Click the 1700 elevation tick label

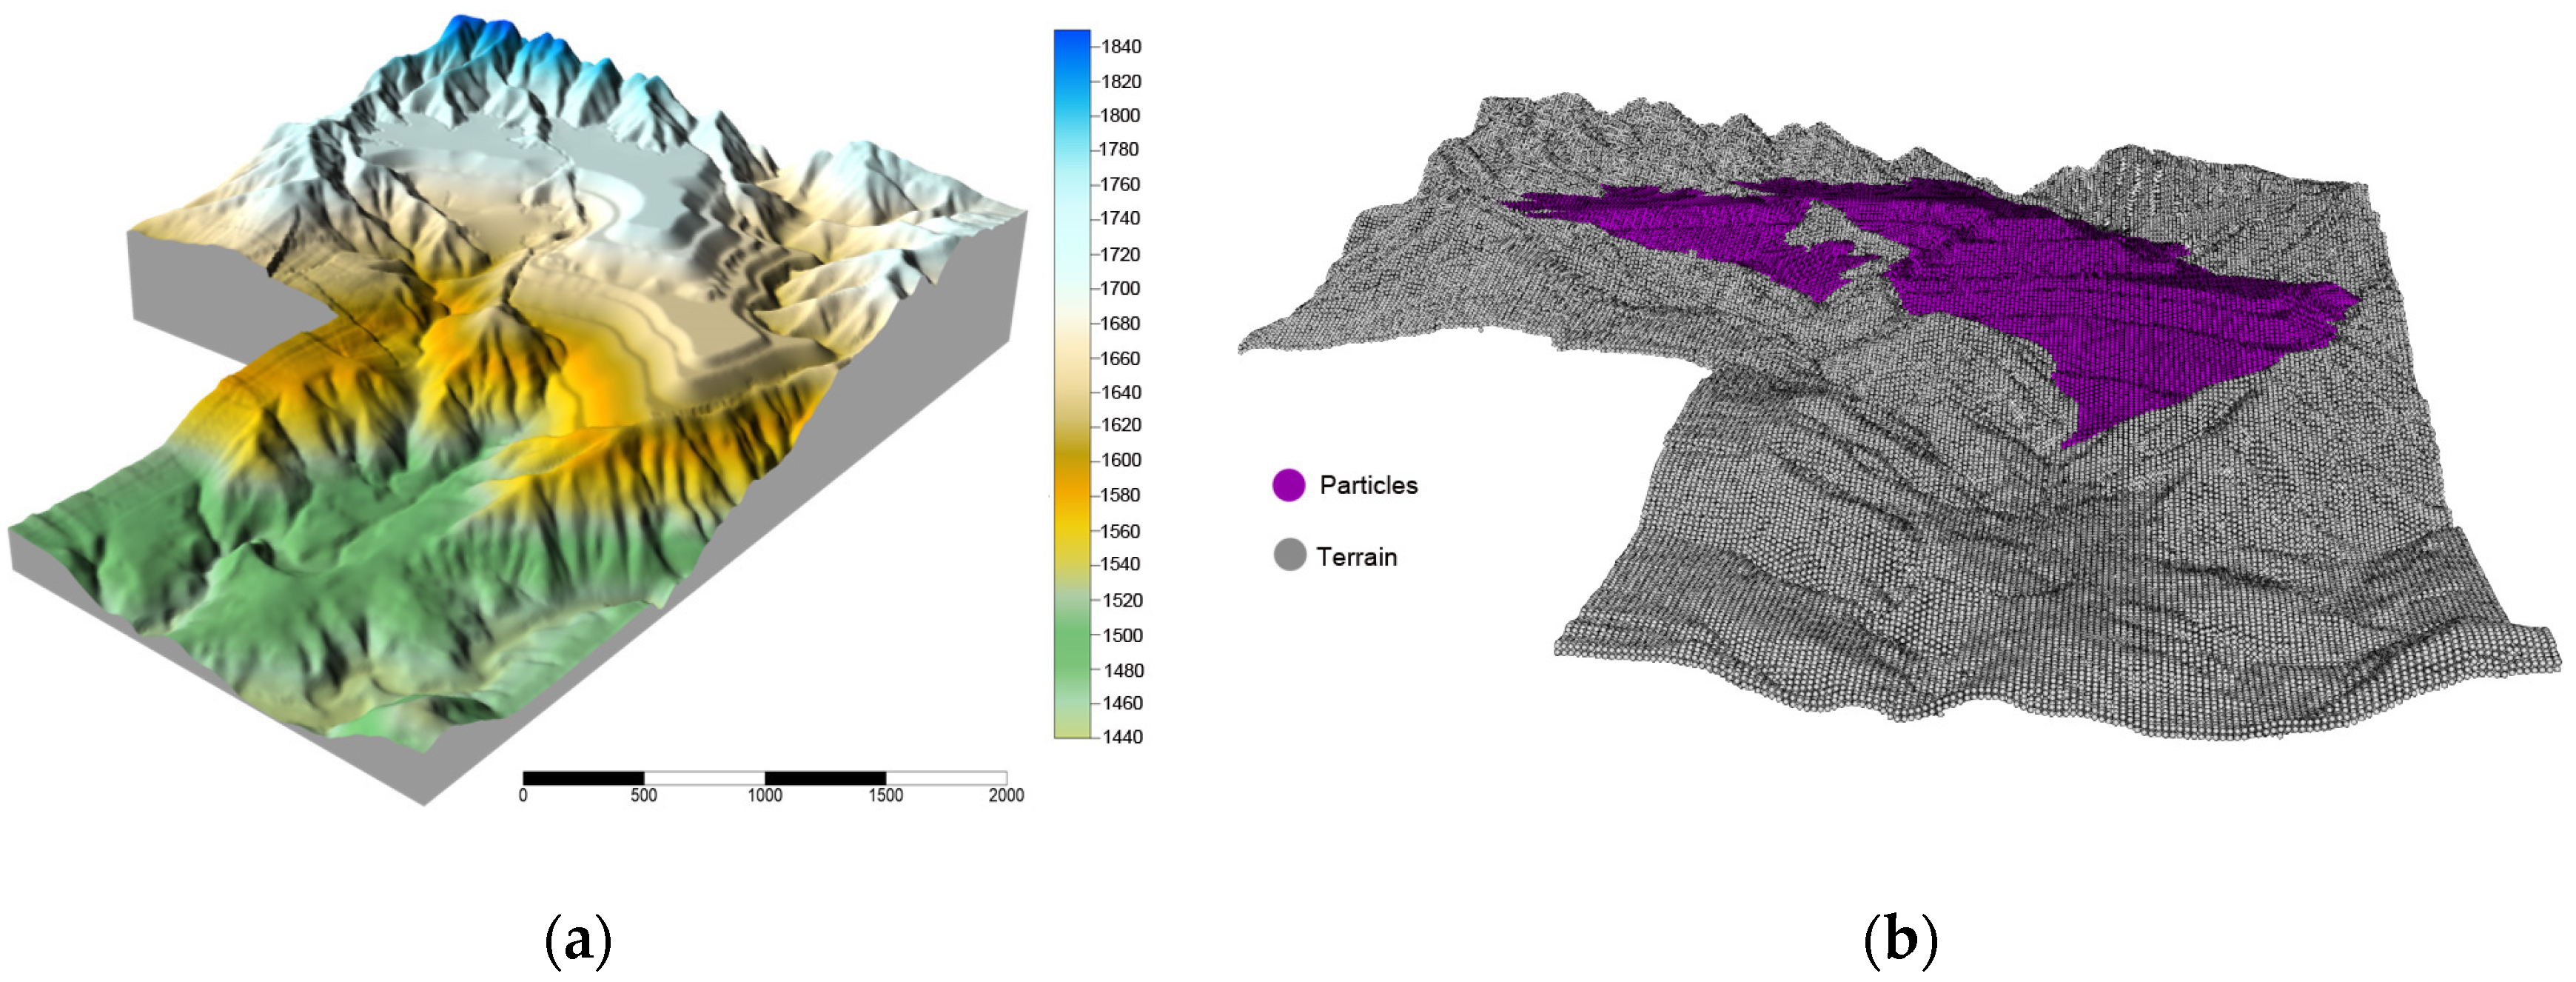pyautogui.click(x=1120, y=288)
